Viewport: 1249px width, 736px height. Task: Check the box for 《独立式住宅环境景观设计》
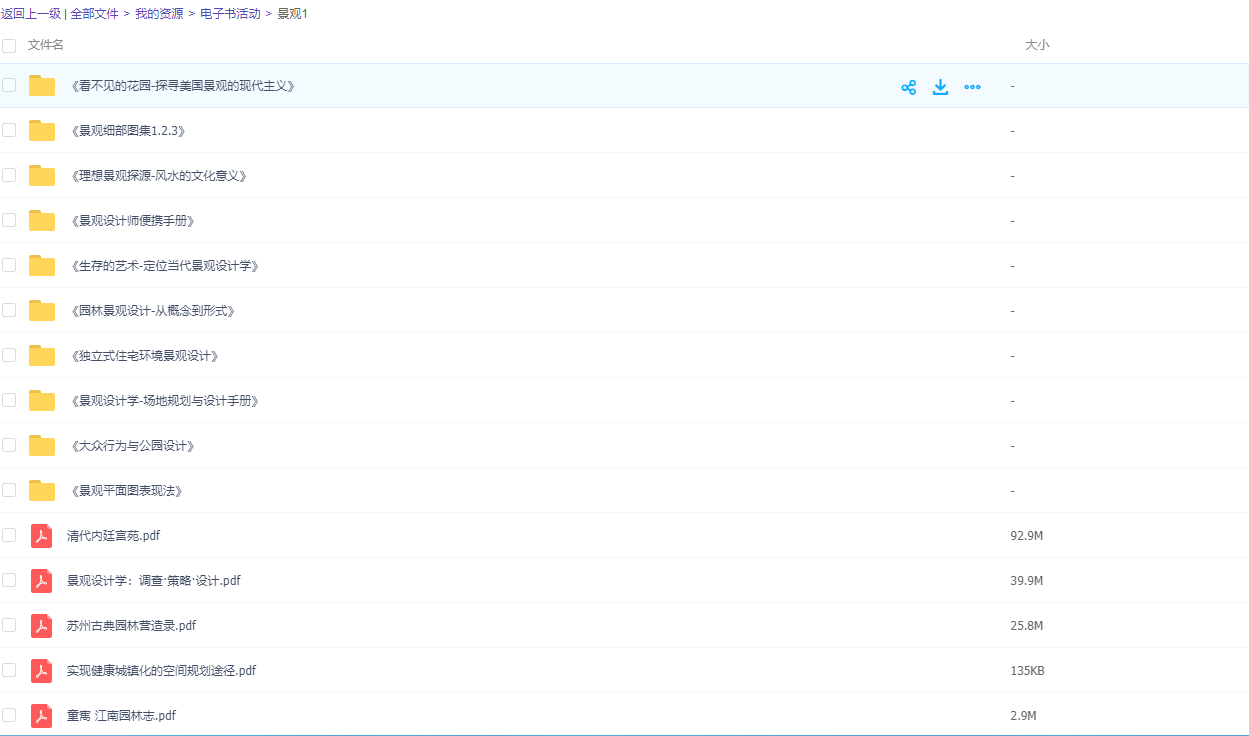9,355
